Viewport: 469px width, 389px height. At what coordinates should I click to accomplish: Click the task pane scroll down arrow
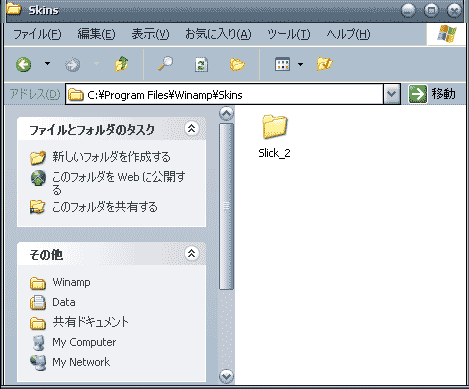pyautogui.click(x=226, y=376)
